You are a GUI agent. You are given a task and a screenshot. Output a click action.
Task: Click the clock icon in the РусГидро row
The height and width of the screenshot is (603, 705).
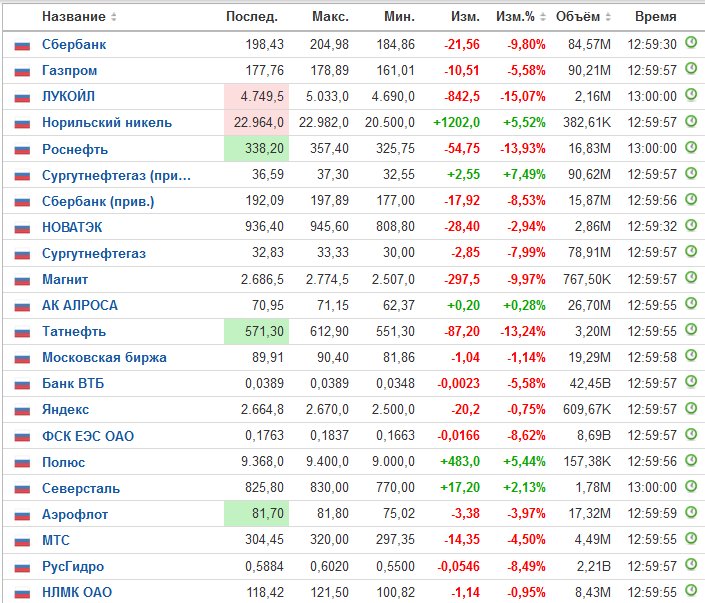coord(691,564)
